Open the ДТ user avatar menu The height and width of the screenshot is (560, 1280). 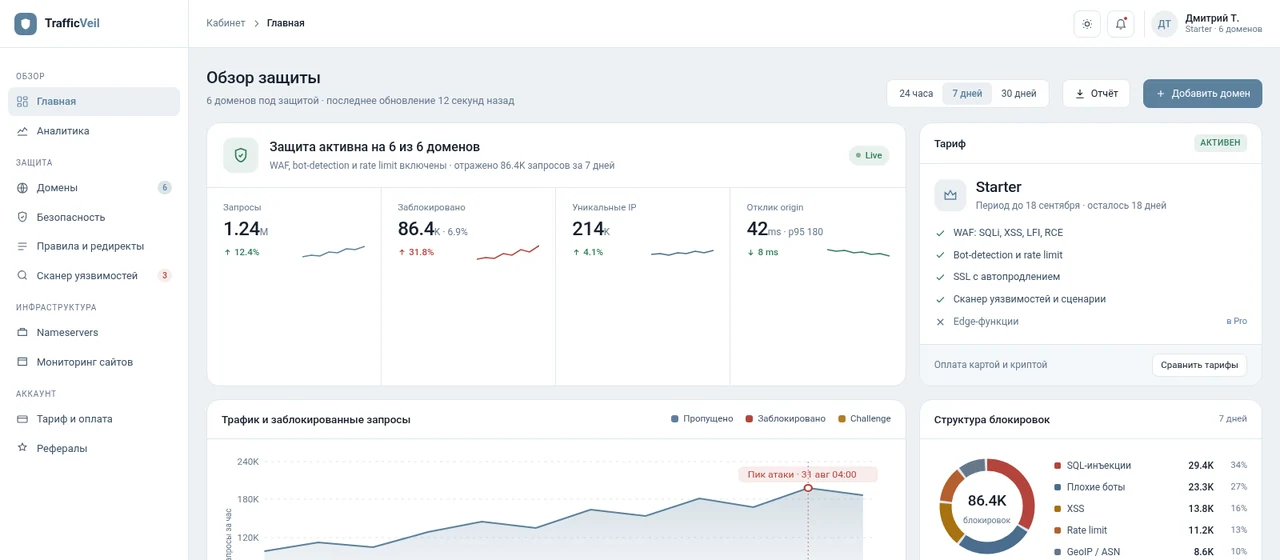(1164, 24)
